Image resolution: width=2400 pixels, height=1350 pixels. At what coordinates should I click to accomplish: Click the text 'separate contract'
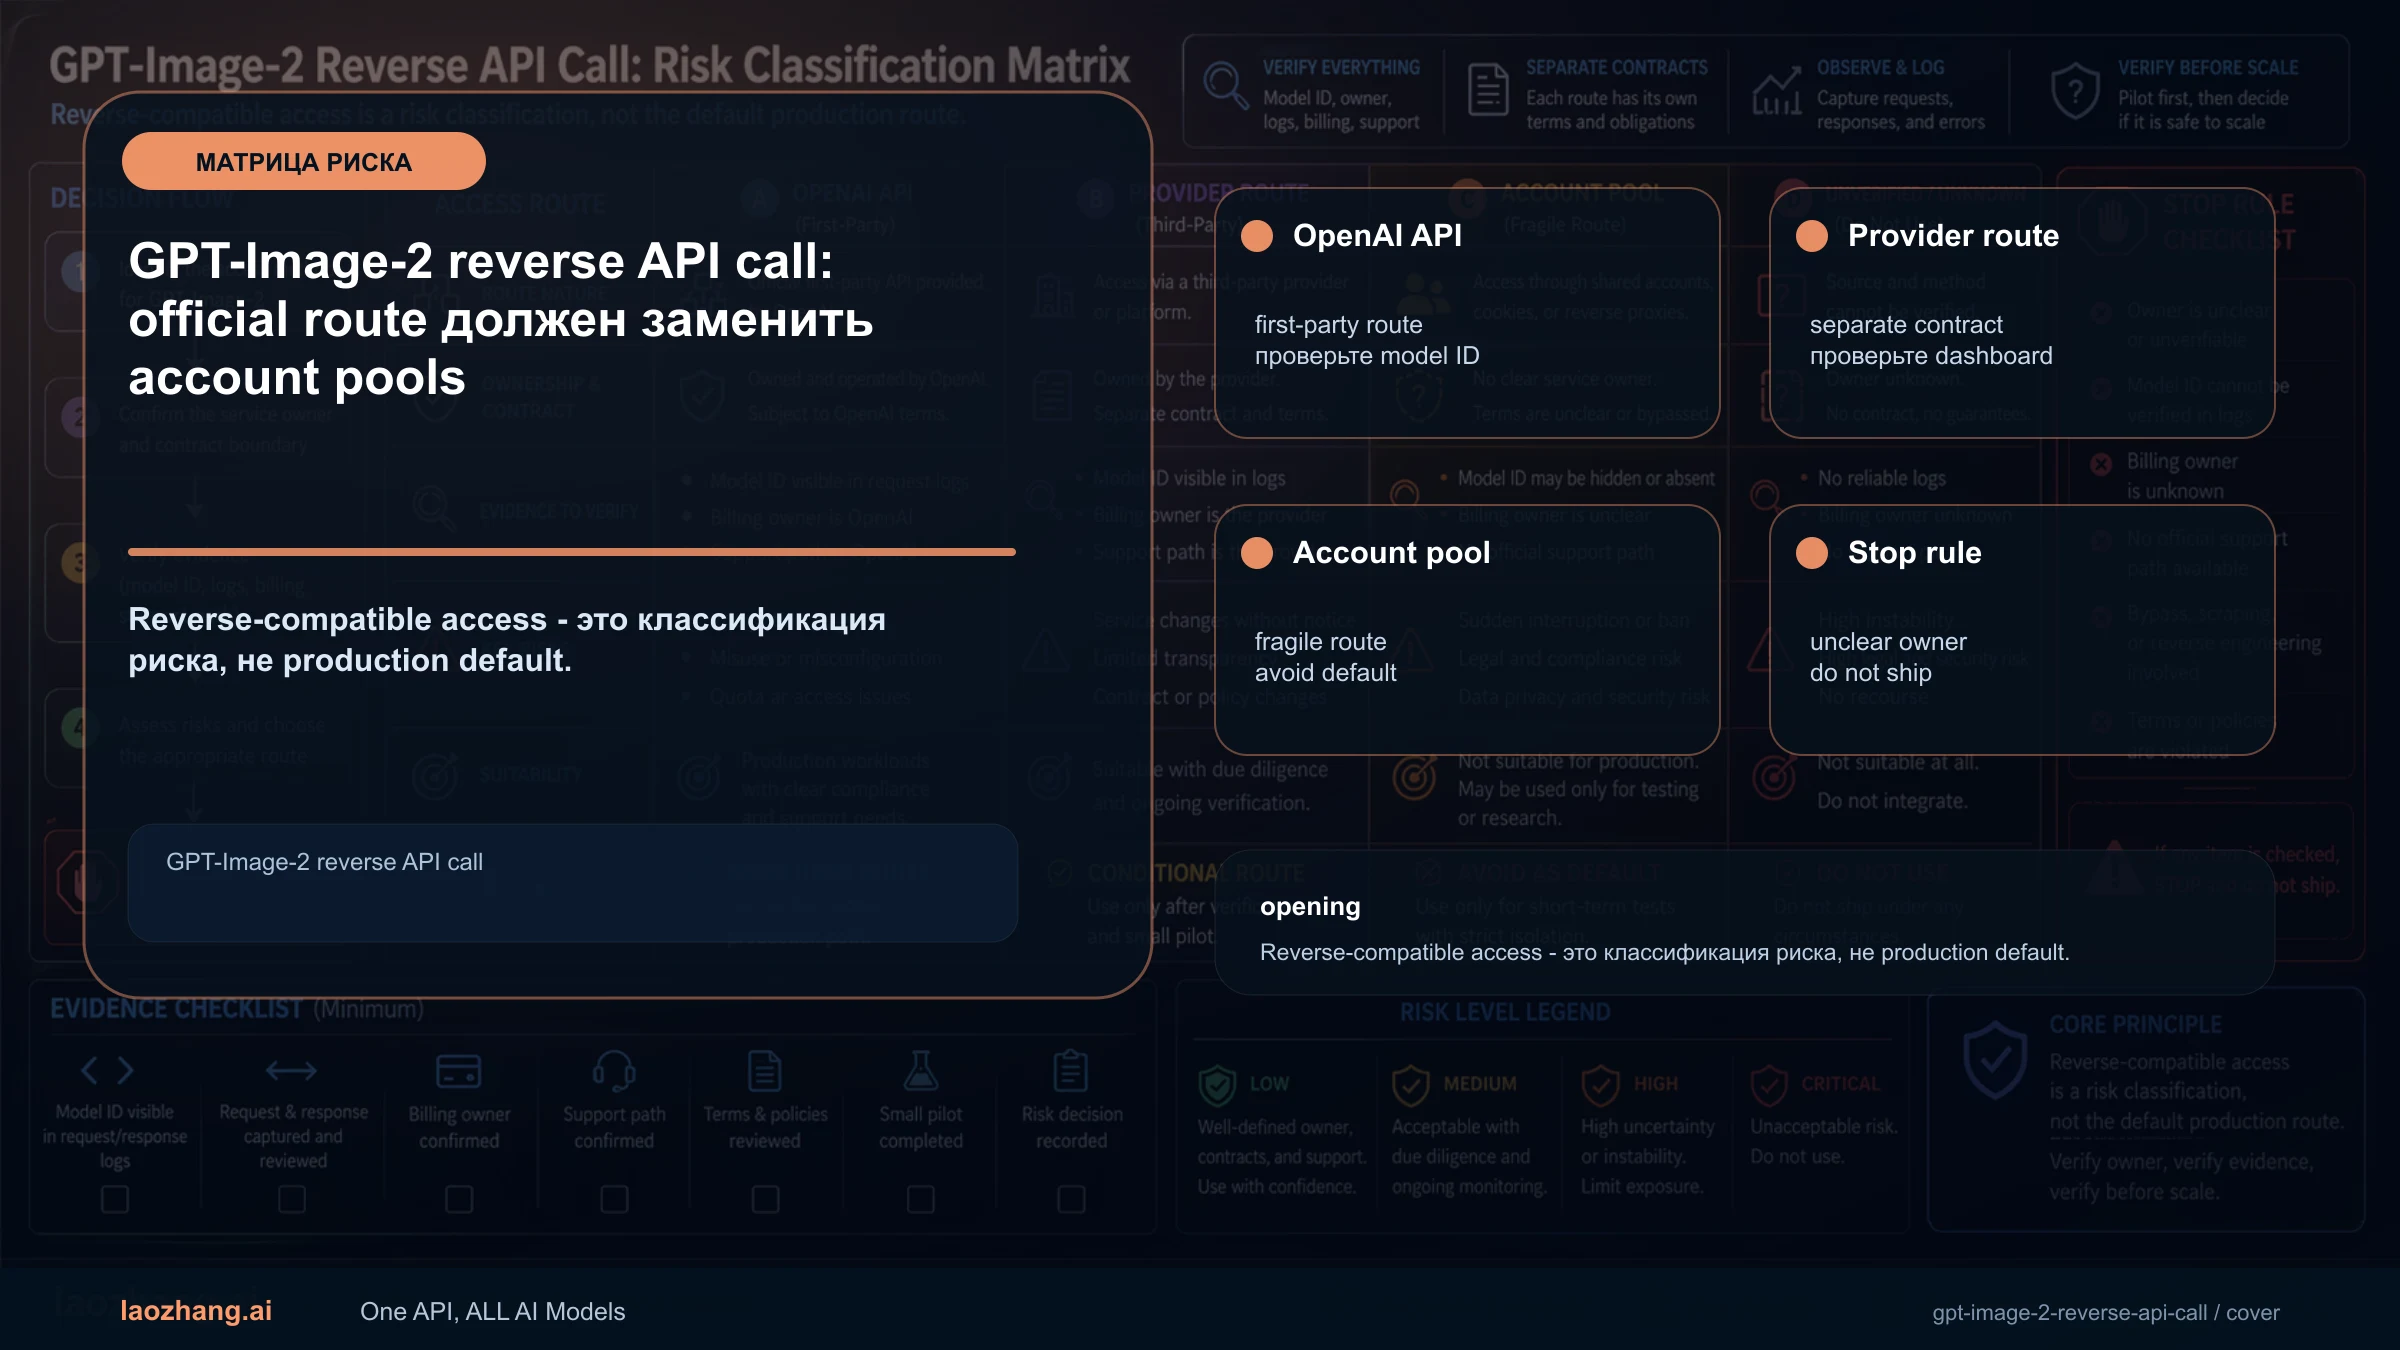pos(1906,325)
